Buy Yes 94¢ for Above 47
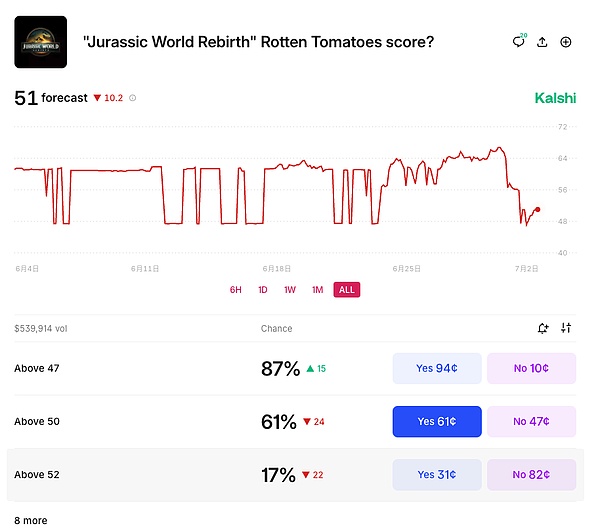The width and height of the screenshot is (600, 532). [437, 368]
